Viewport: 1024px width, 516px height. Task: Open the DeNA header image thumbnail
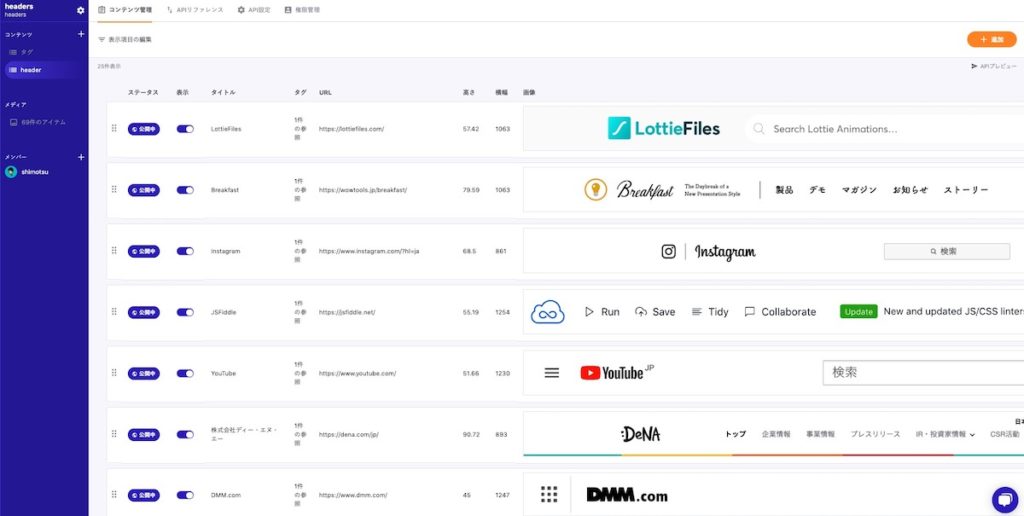coord(773,434)
